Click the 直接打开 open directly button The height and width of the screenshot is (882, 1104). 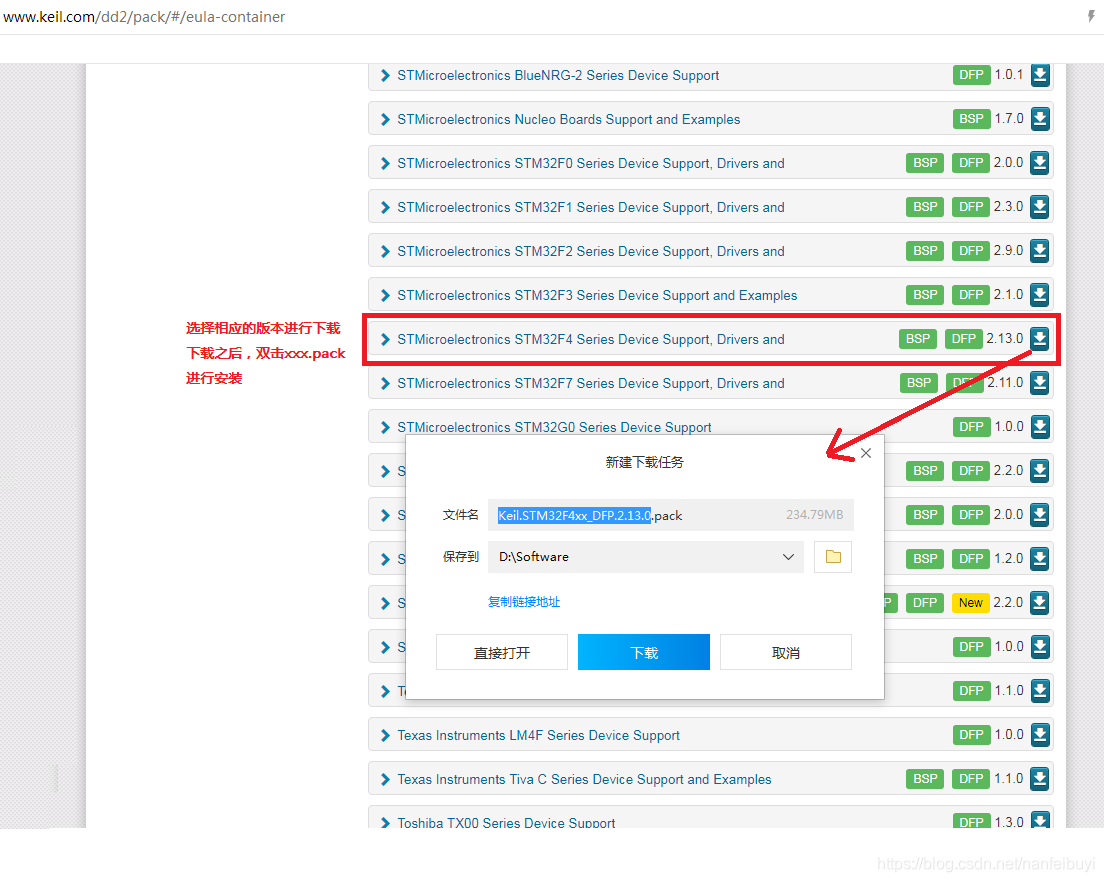click(501, 652)
